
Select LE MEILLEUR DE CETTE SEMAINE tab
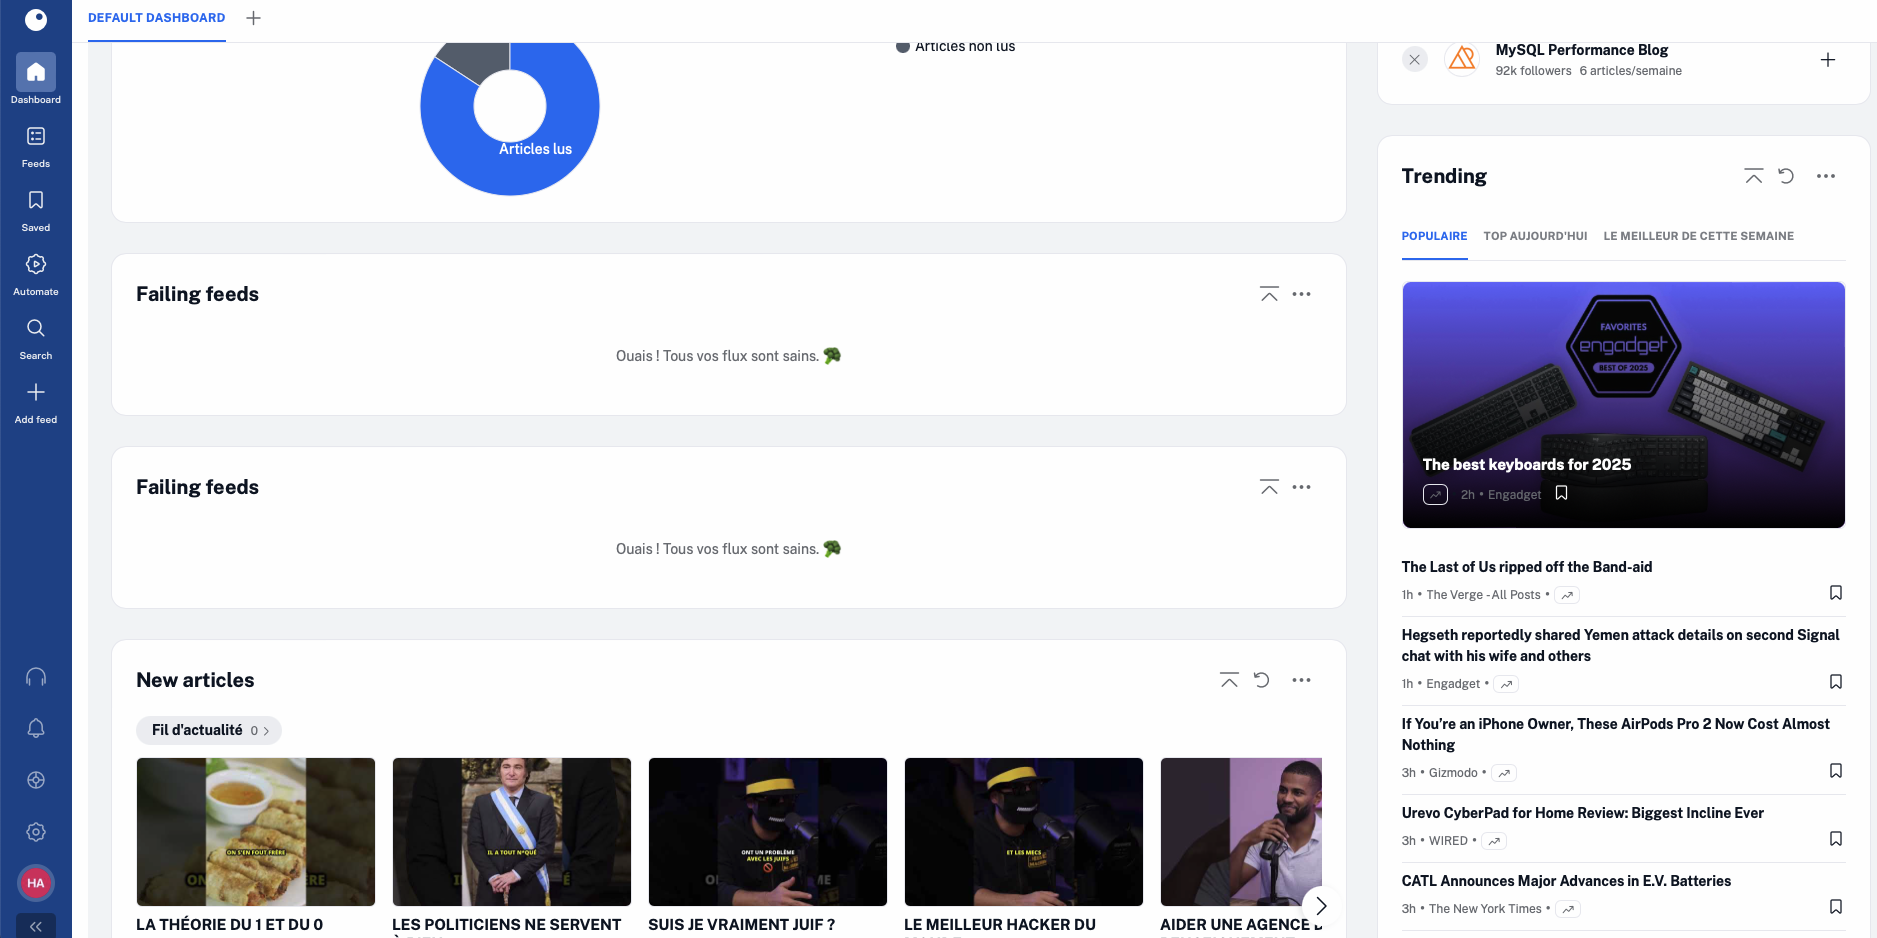[x=1698, y=236]
